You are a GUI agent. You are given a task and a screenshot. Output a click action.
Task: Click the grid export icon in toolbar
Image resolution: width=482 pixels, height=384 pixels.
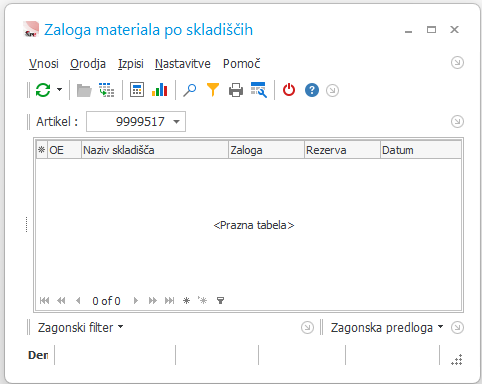pyautogui.click(x=107, y=90)
